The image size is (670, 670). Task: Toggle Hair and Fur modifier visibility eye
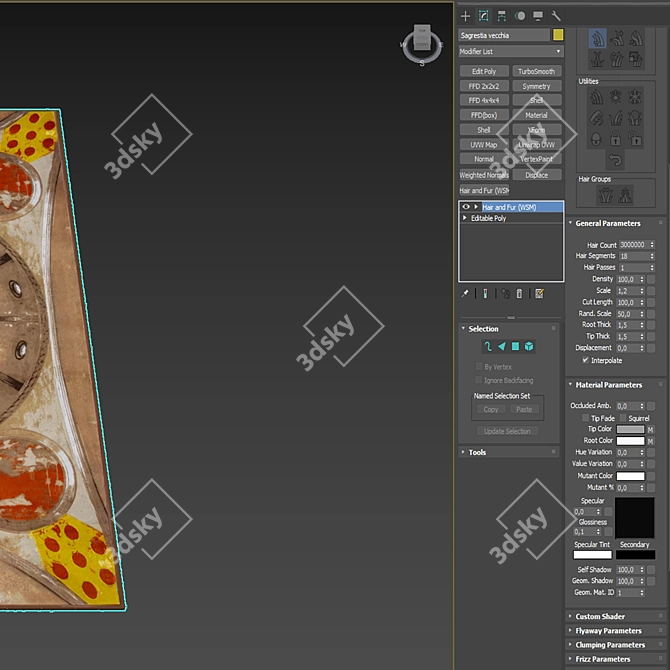coord(466,207)
